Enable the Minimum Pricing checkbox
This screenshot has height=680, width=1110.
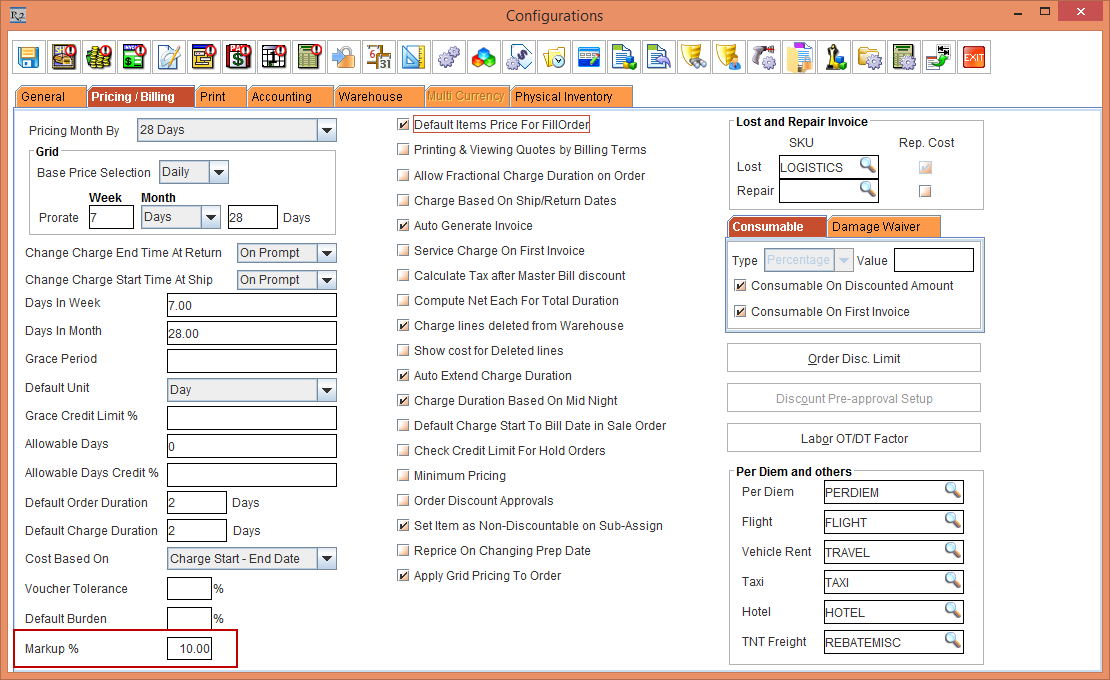tap(404, 476)
